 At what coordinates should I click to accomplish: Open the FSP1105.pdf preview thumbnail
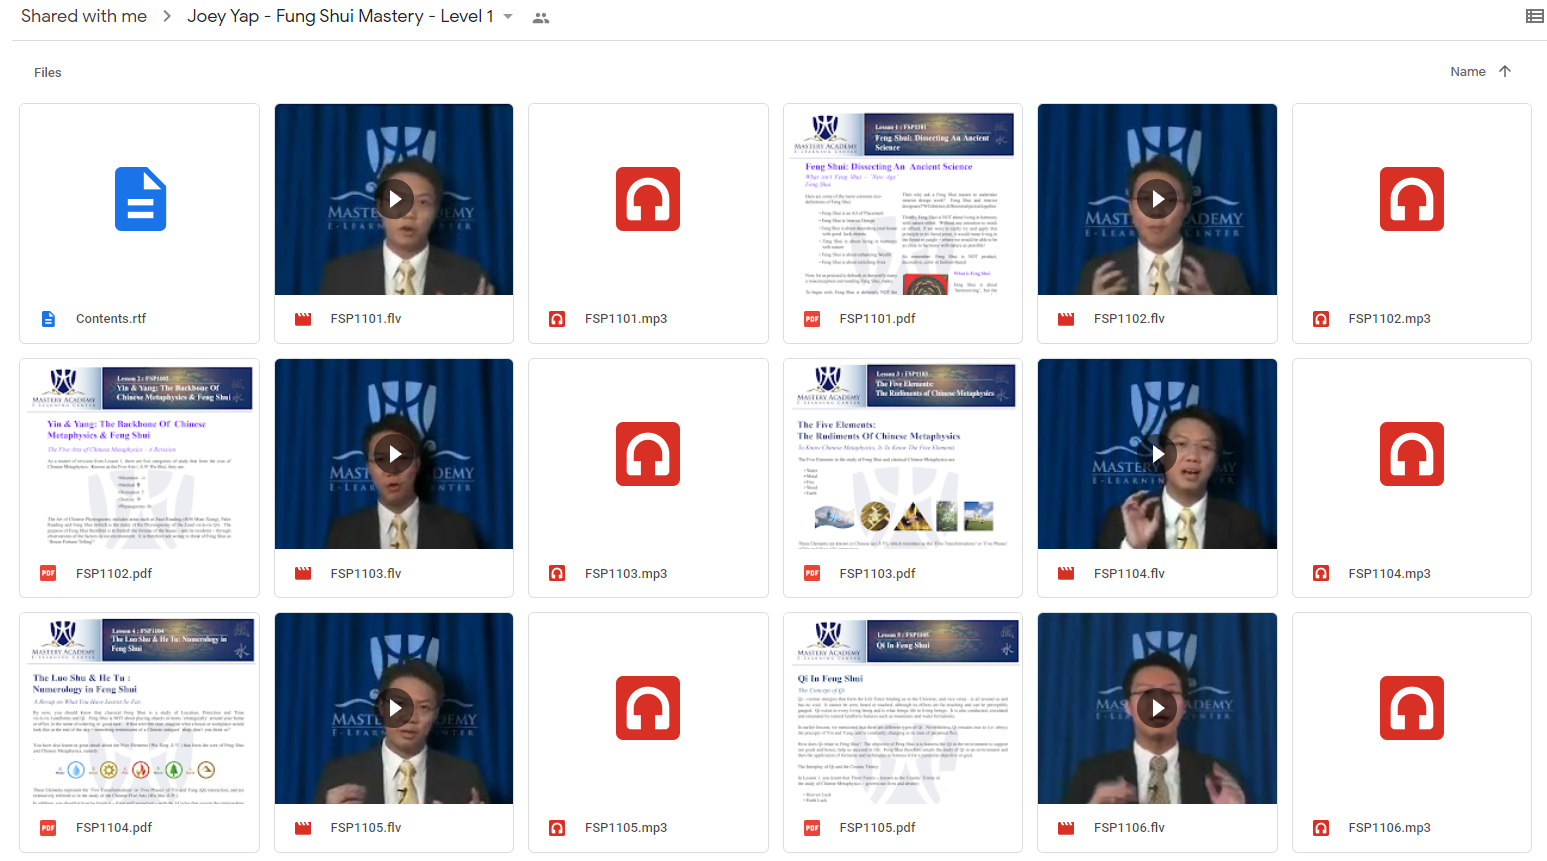[903, 708]
